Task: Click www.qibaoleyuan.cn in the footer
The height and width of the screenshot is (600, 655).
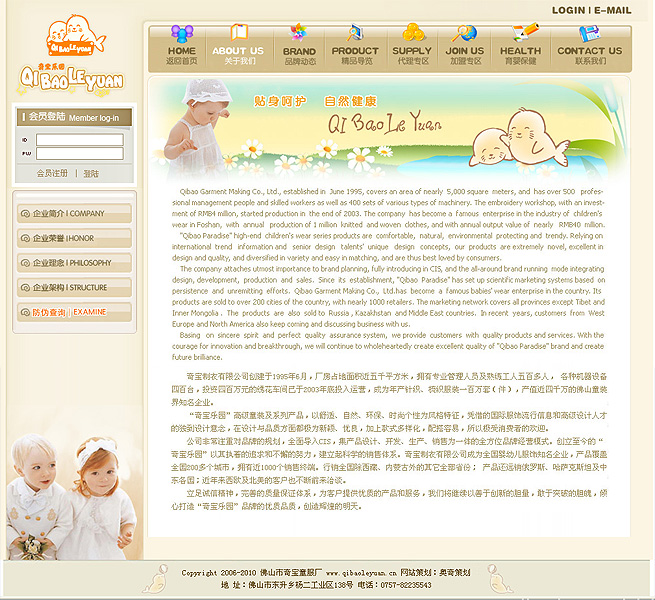Action: click(x=361, y=573)
